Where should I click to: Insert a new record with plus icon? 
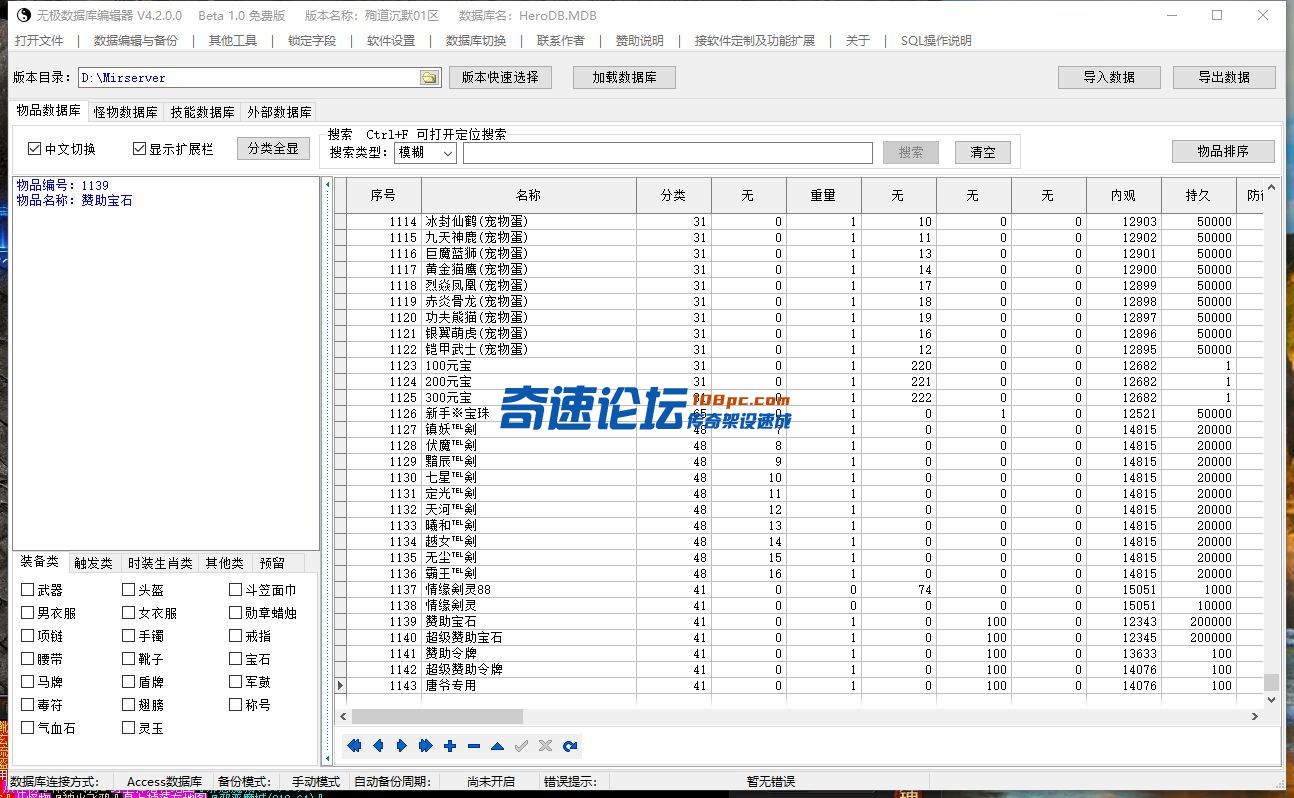[x=450, y=746]
